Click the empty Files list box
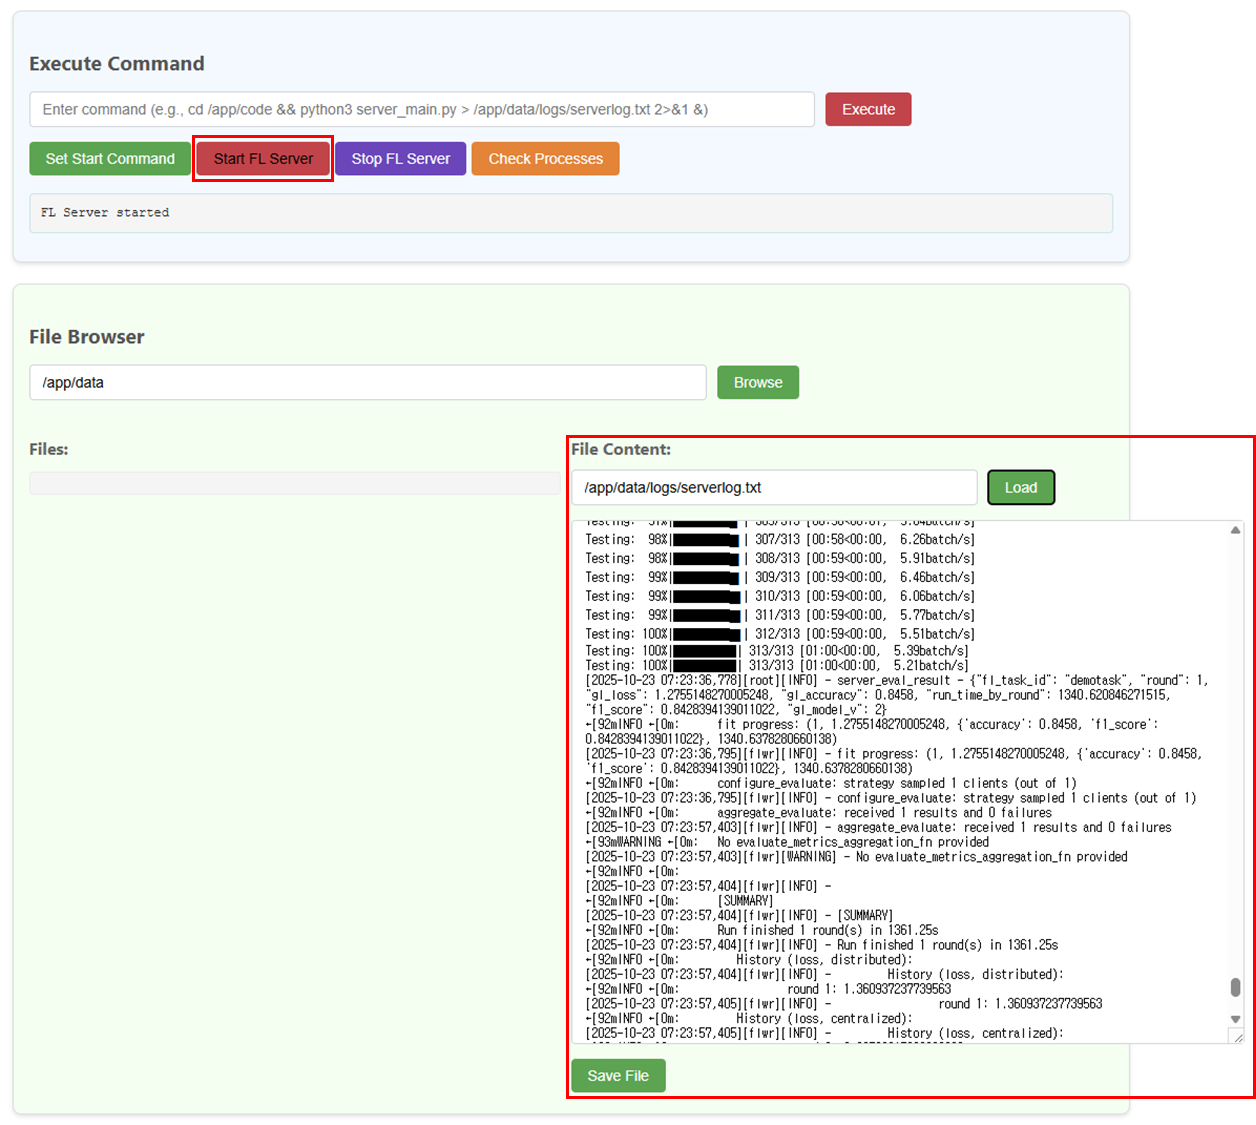Viewport: 1256px width, 1125px height. [294, 484]
